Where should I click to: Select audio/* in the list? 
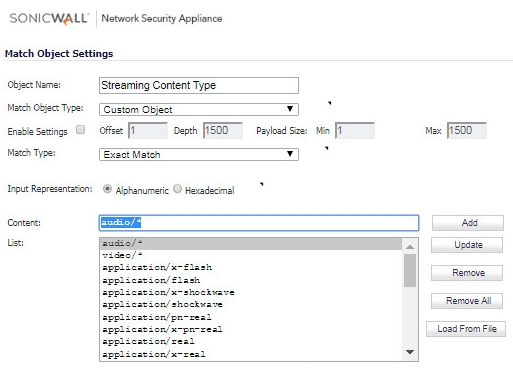(251, 244)
